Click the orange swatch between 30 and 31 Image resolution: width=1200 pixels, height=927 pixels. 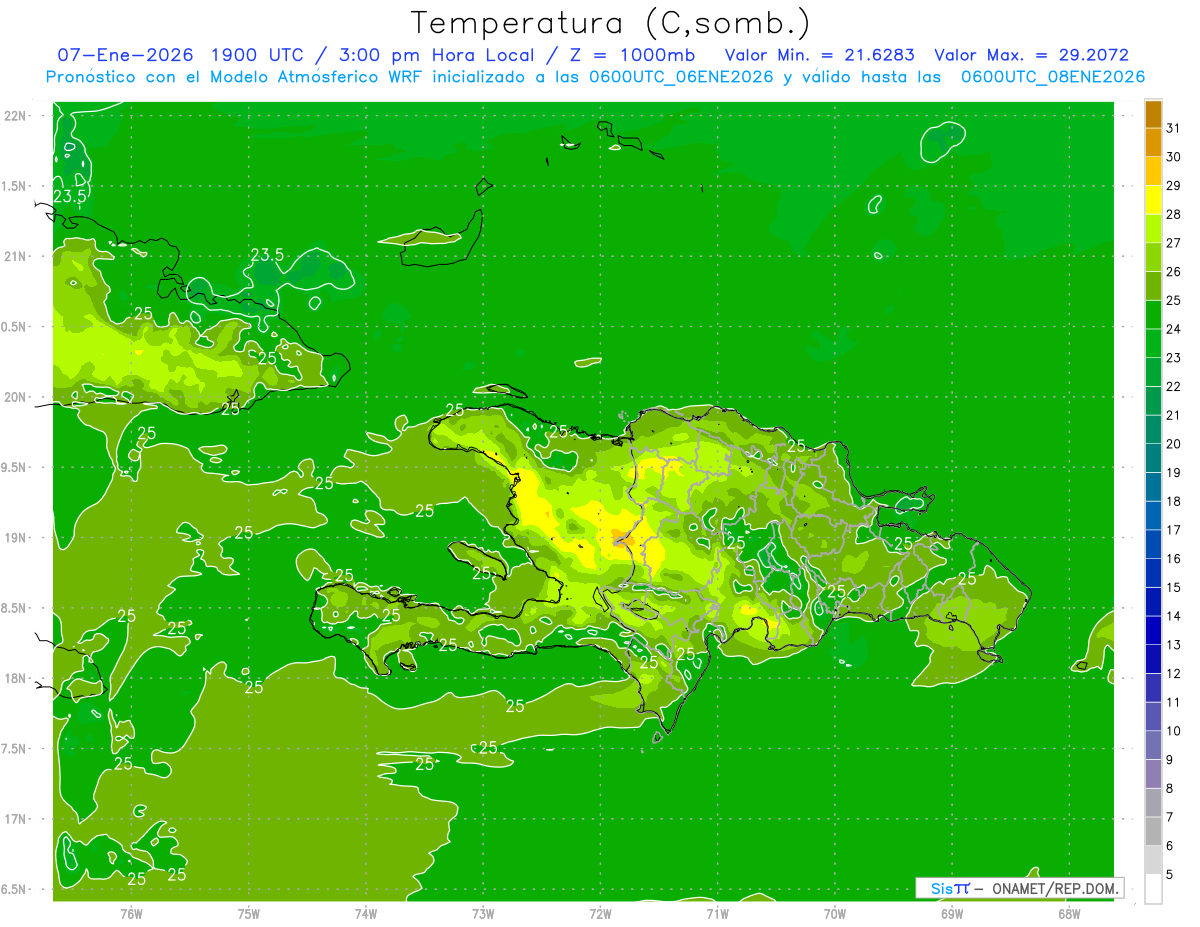point(1153,143)
